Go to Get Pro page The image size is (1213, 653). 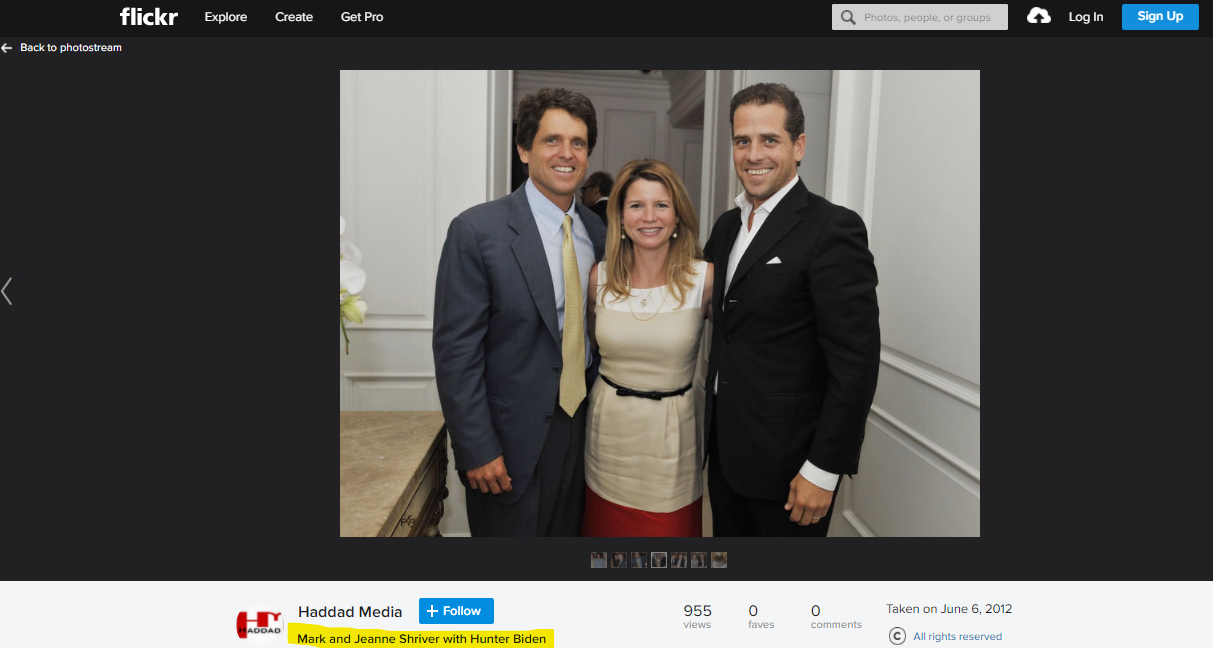coord(362,17)
